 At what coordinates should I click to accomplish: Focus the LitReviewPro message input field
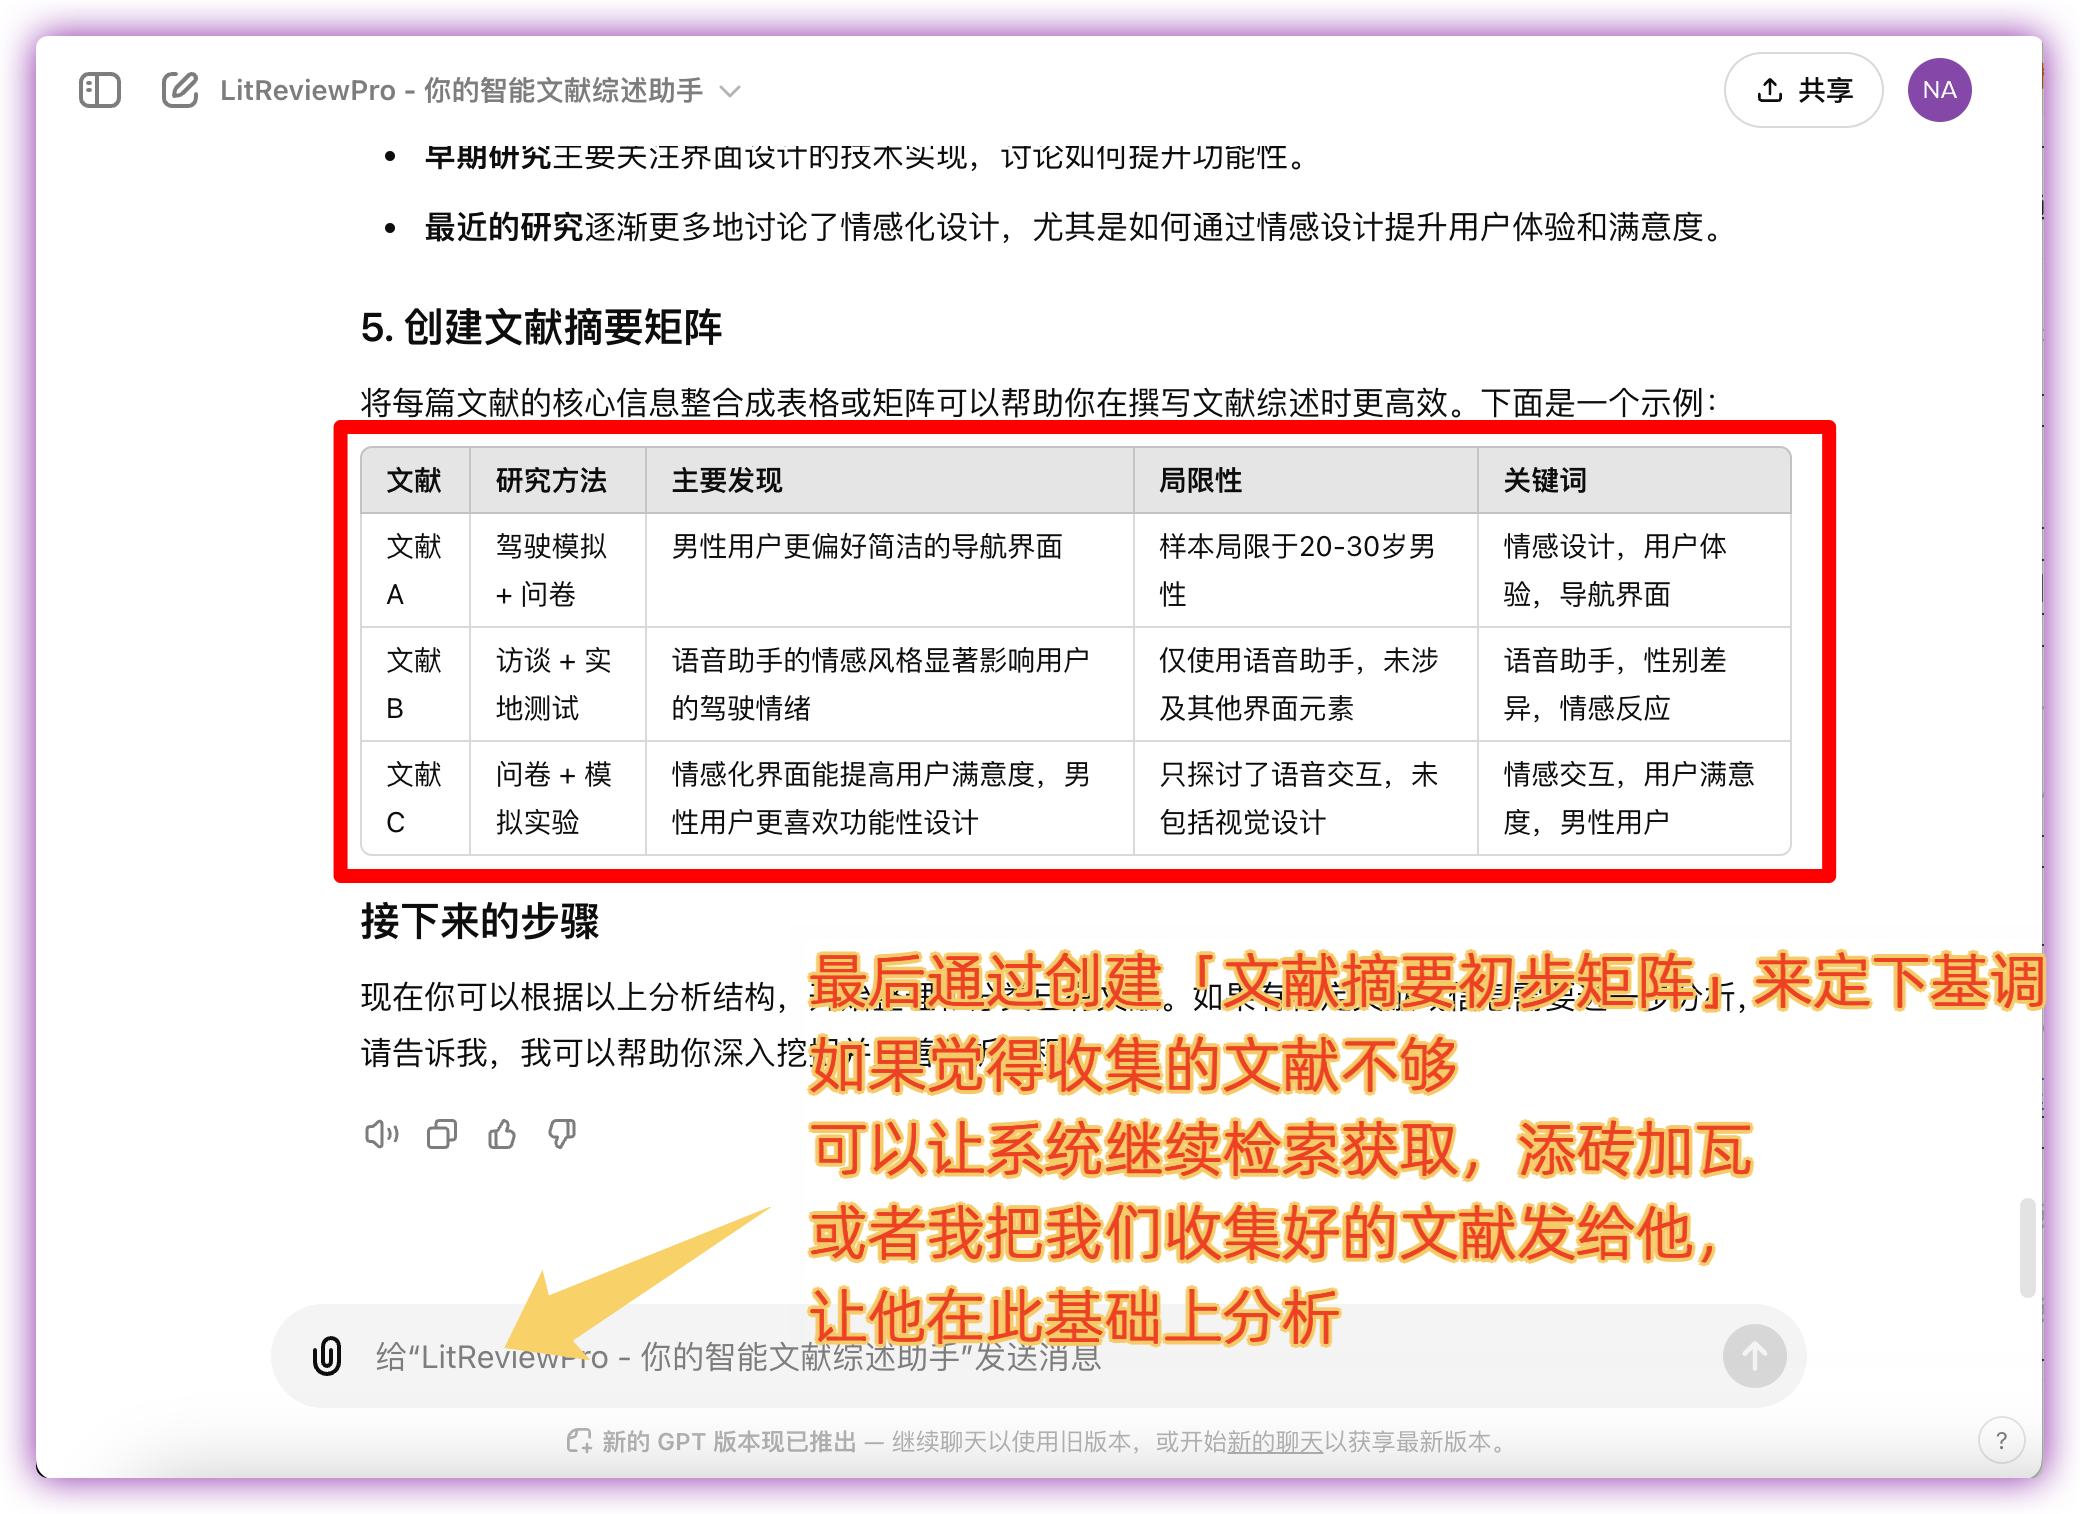(x=1038, y=1356)
